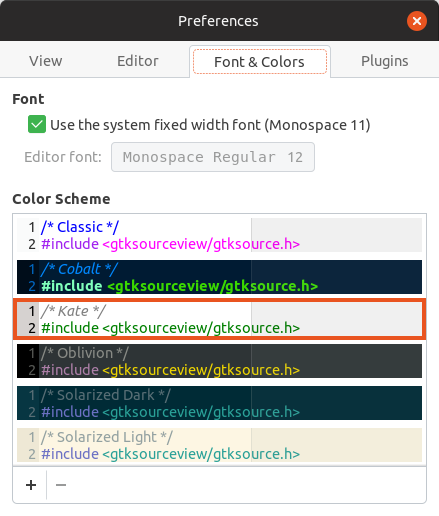Uncheck Use the system fixed width font
Viewport: 439px width, 516px height.
37,124
